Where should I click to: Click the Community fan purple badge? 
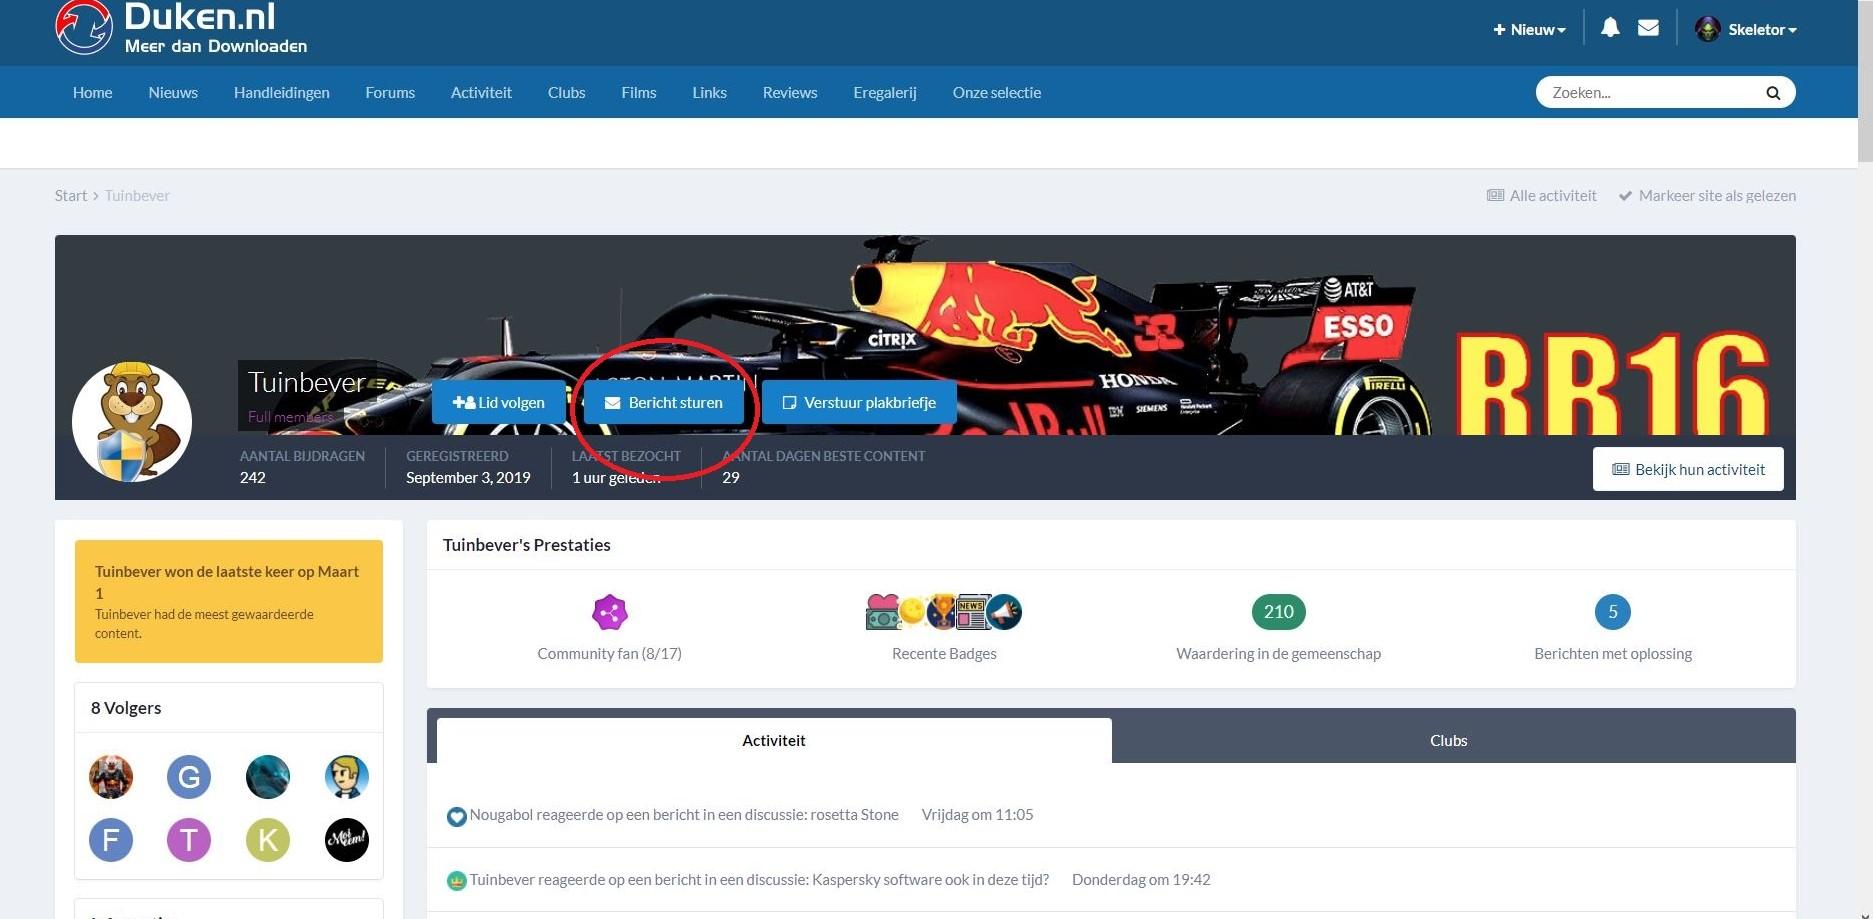pos(609,612)
